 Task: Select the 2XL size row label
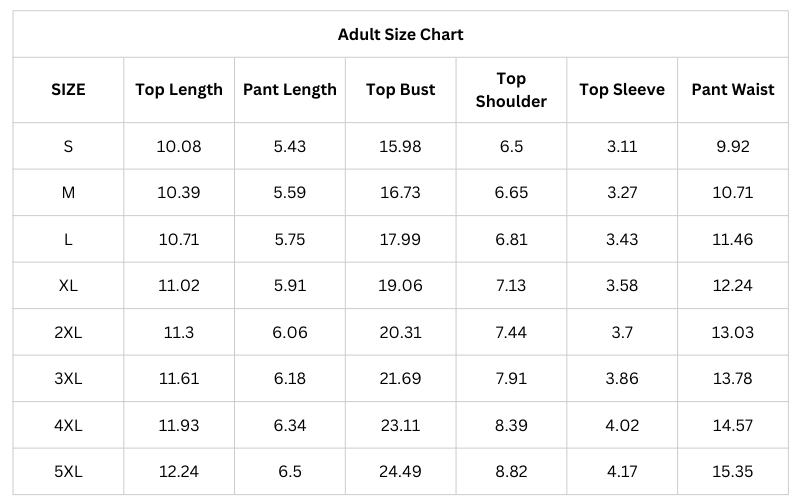tap(68, 332)
